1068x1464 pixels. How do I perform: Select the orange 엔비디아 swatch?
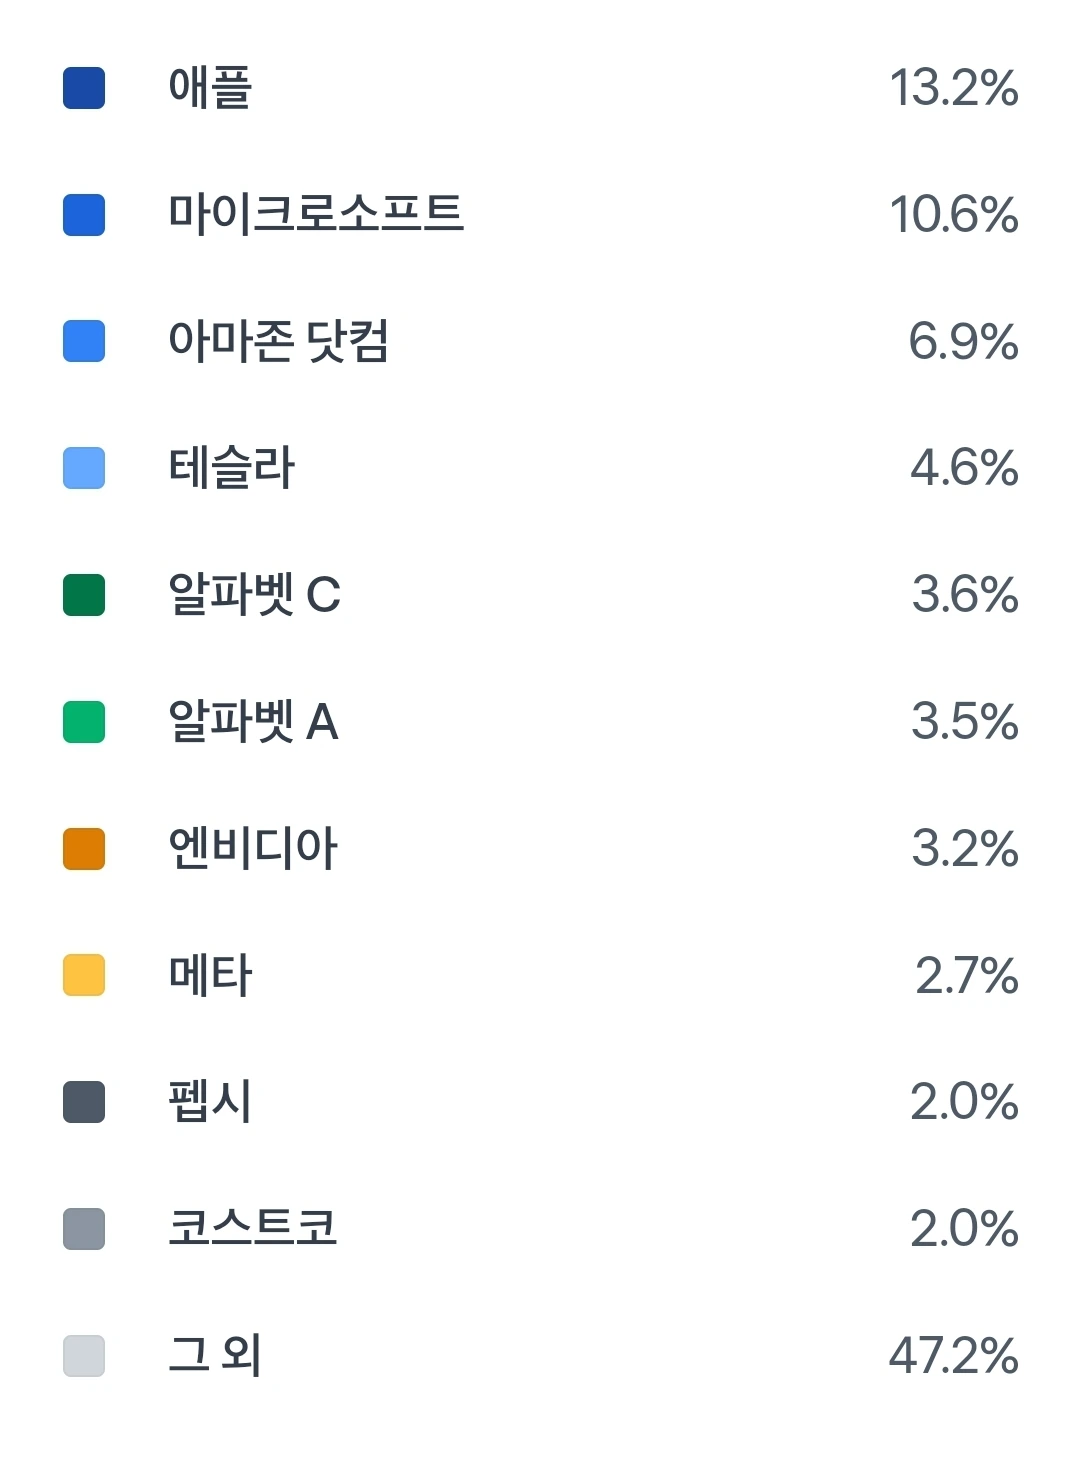(84, 849)
